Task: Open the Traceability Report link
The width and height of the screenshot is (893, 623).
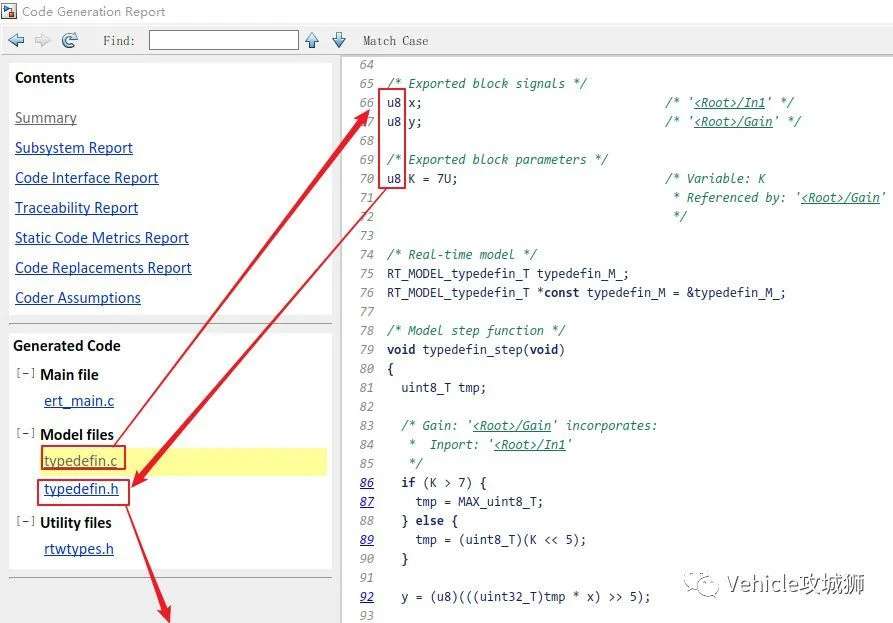Action: click(77, 208)
